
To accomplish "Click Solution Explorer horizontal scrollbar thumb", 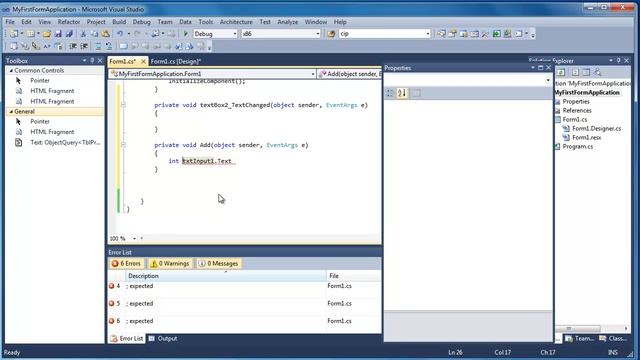I will tap(578, 328).
